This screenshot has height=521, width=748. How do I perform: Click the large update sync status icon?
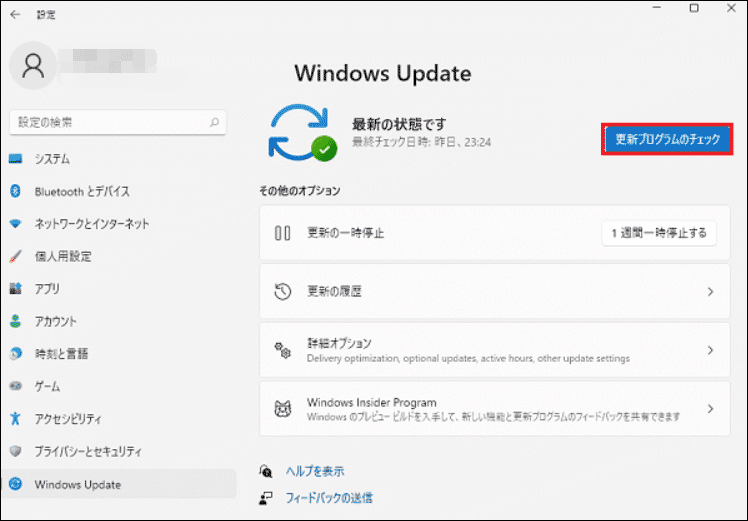pyautogui.click(x=302, y=133)
